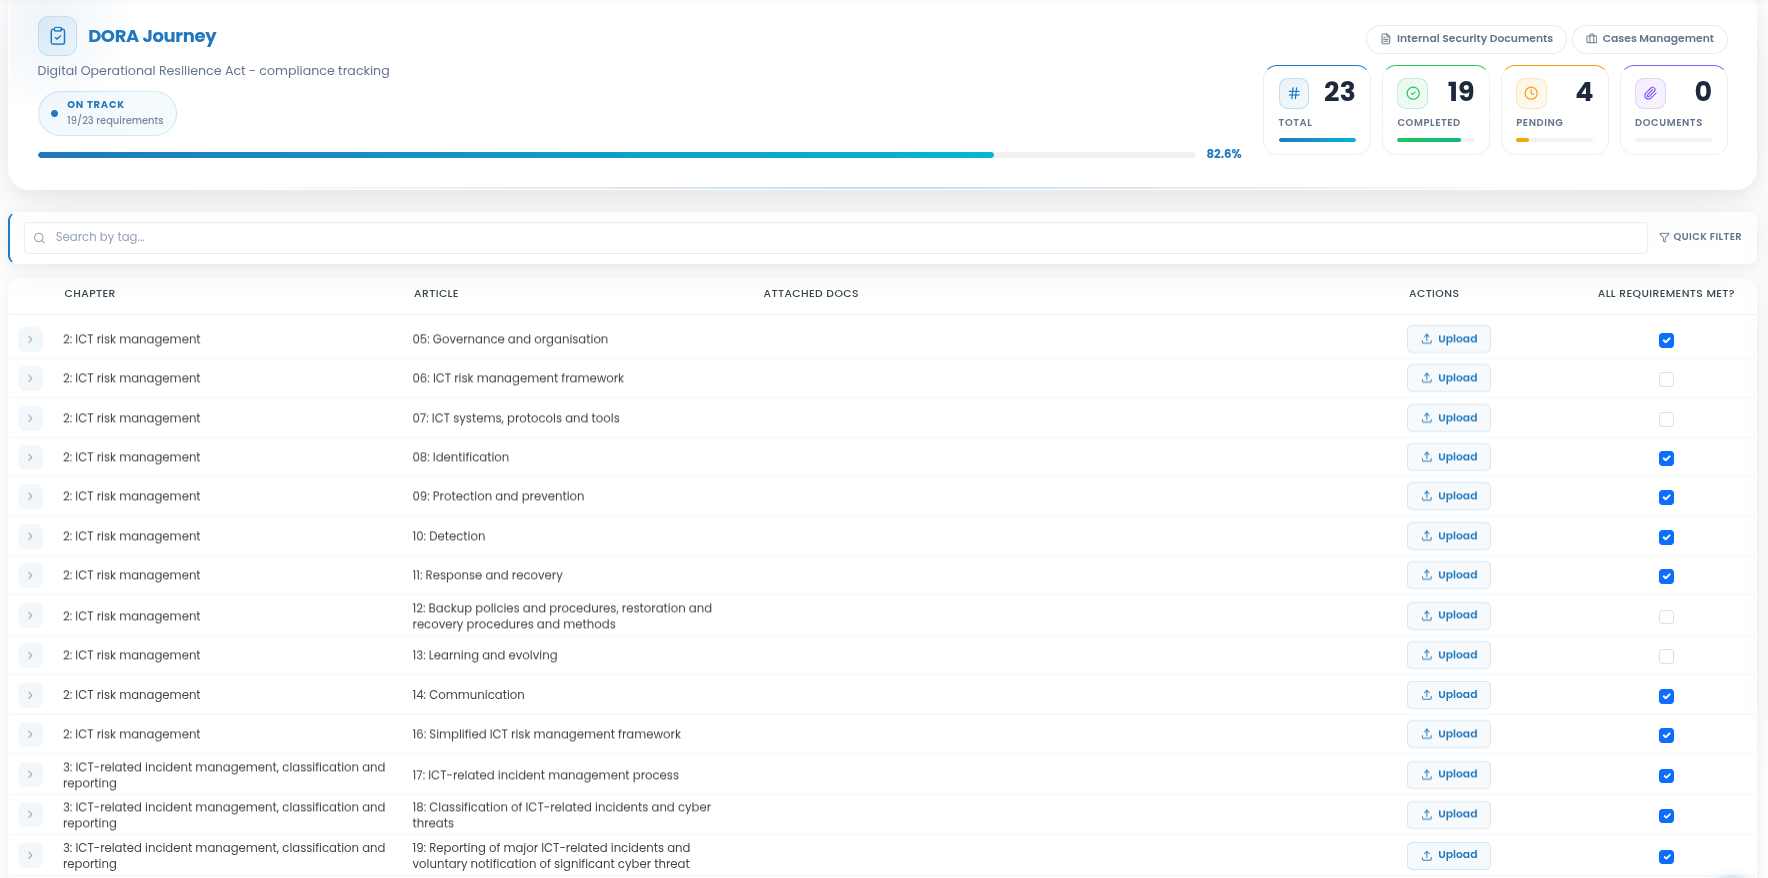Upload document for 12: Backup policies and procedures
Screen dimensions: 1768x878
tap(1449, 615)
